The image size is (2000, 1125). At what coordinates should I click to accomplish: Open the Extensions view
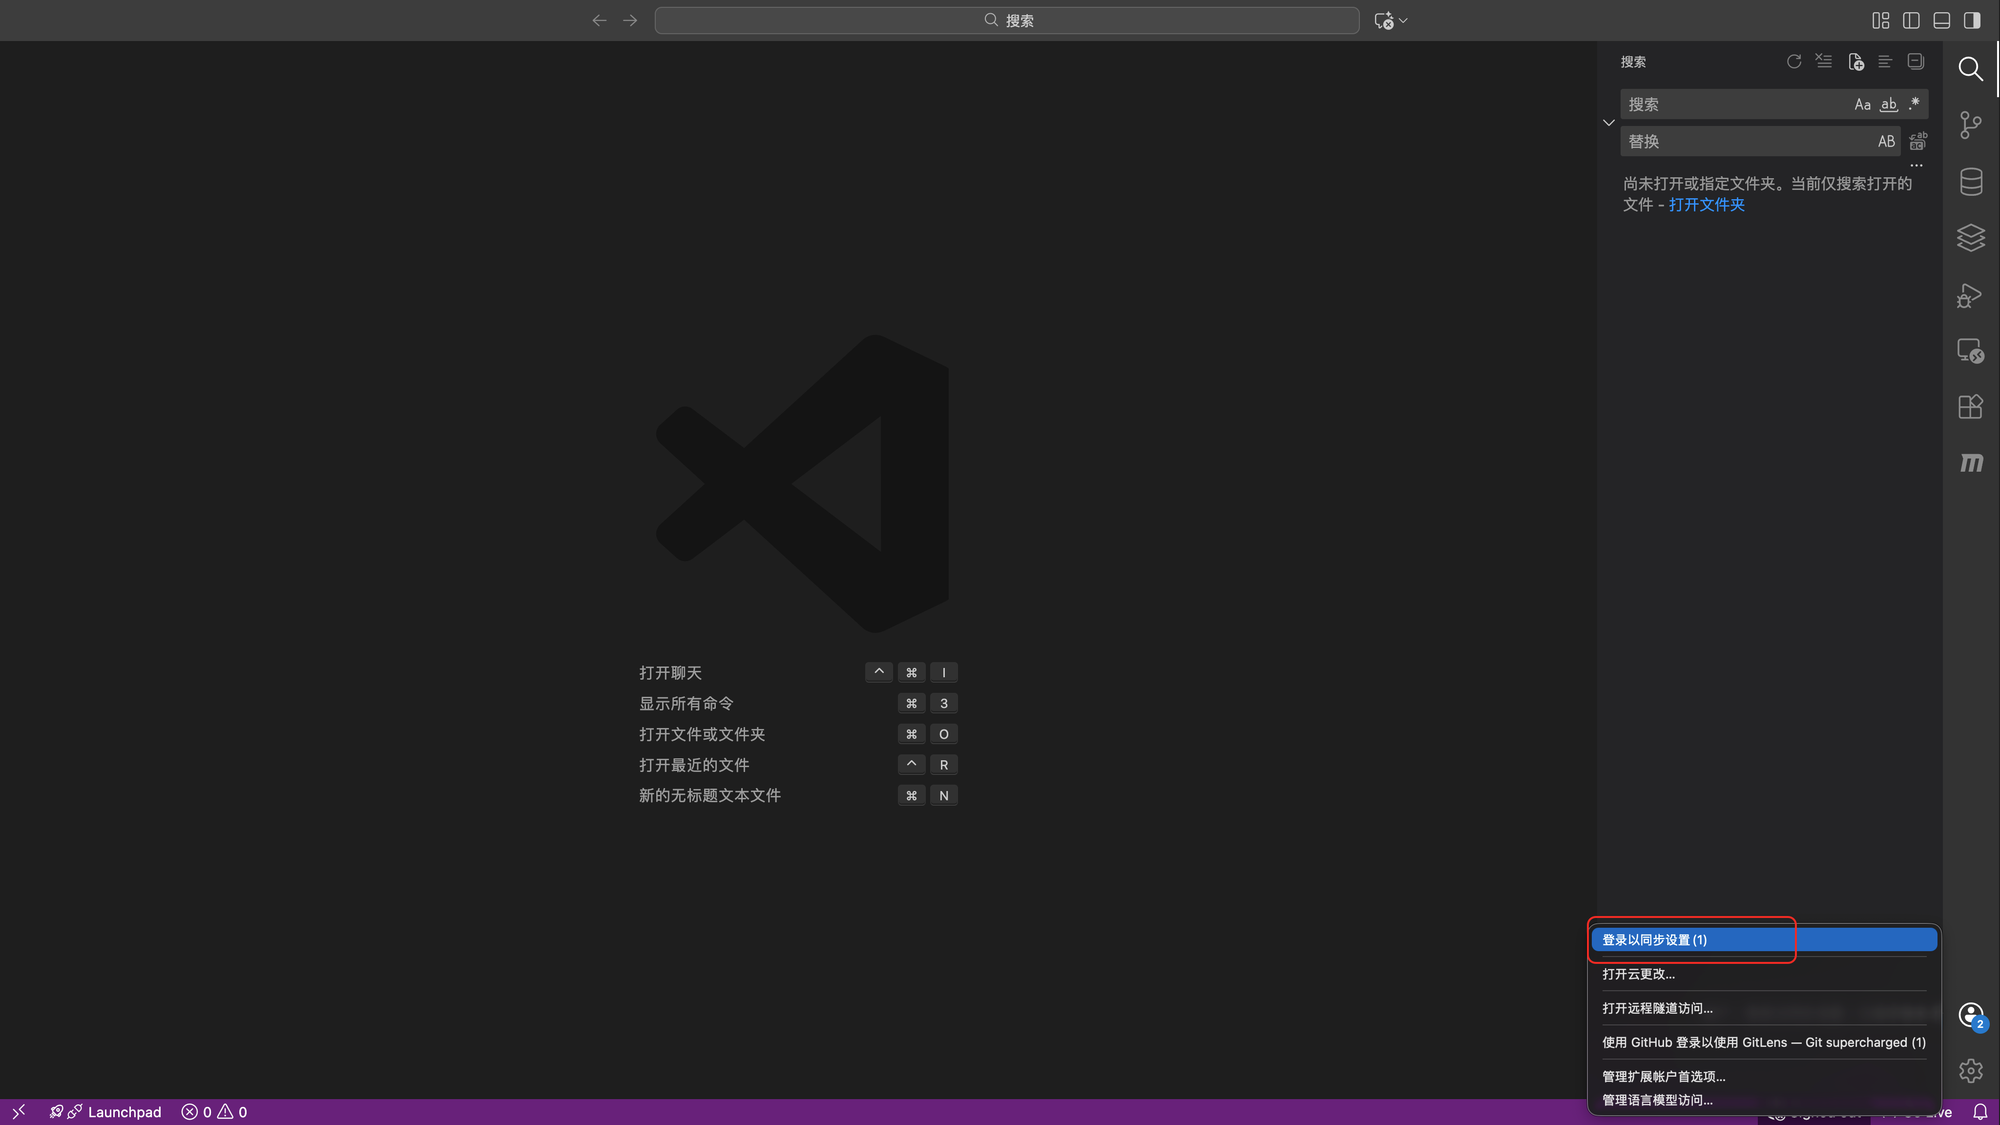[1970, 407]
